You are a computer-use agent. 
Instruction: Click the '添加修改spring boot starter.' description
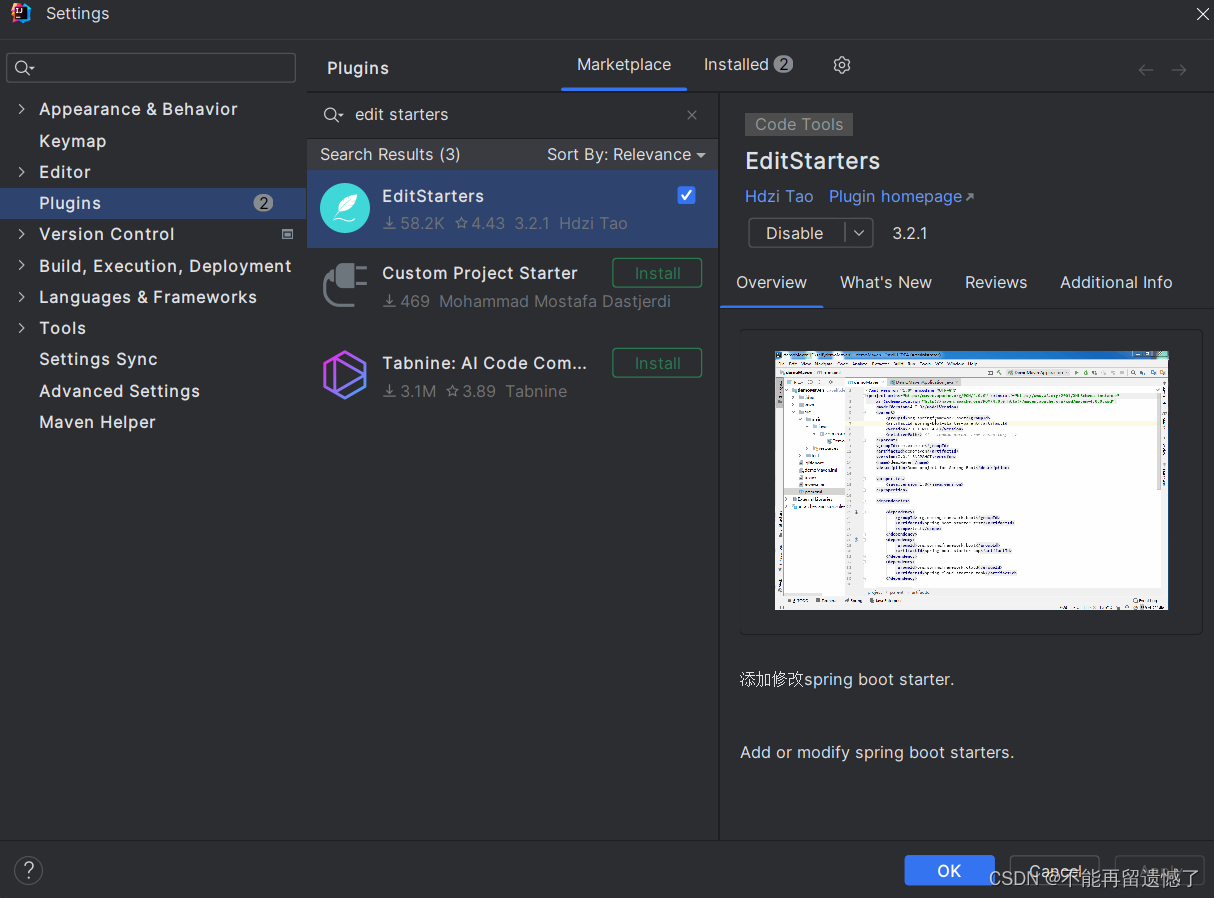click(x=847, y=679)
